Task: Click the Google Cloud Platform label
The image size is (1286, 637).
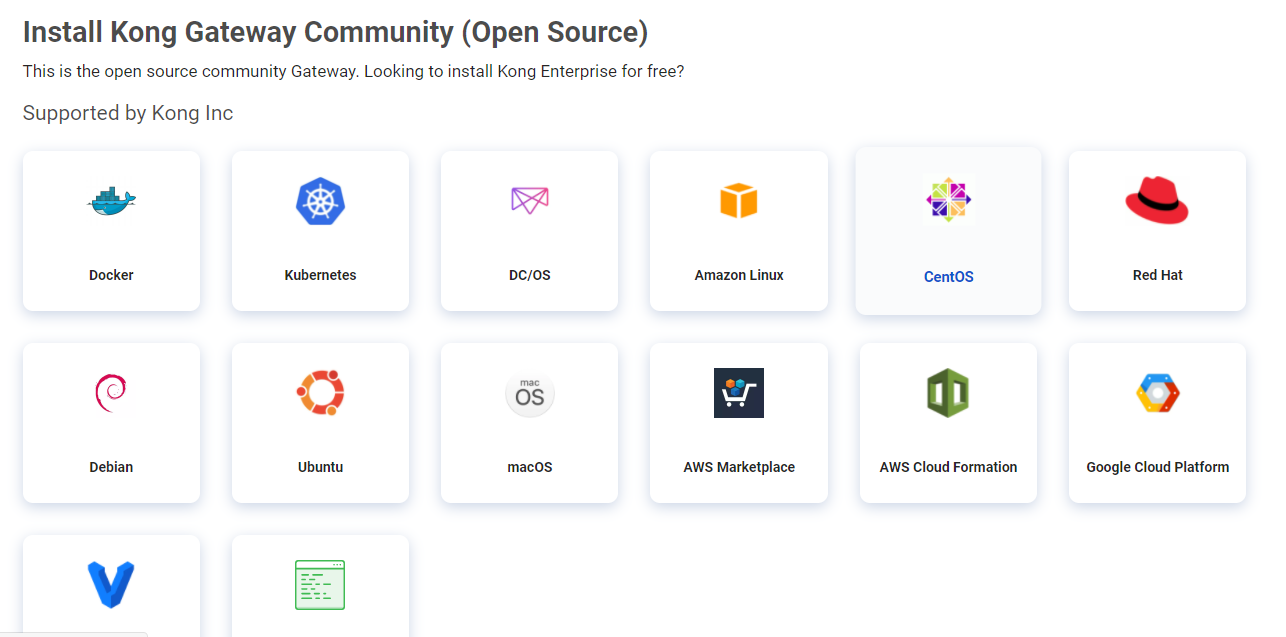Action: coord(1157,467)
